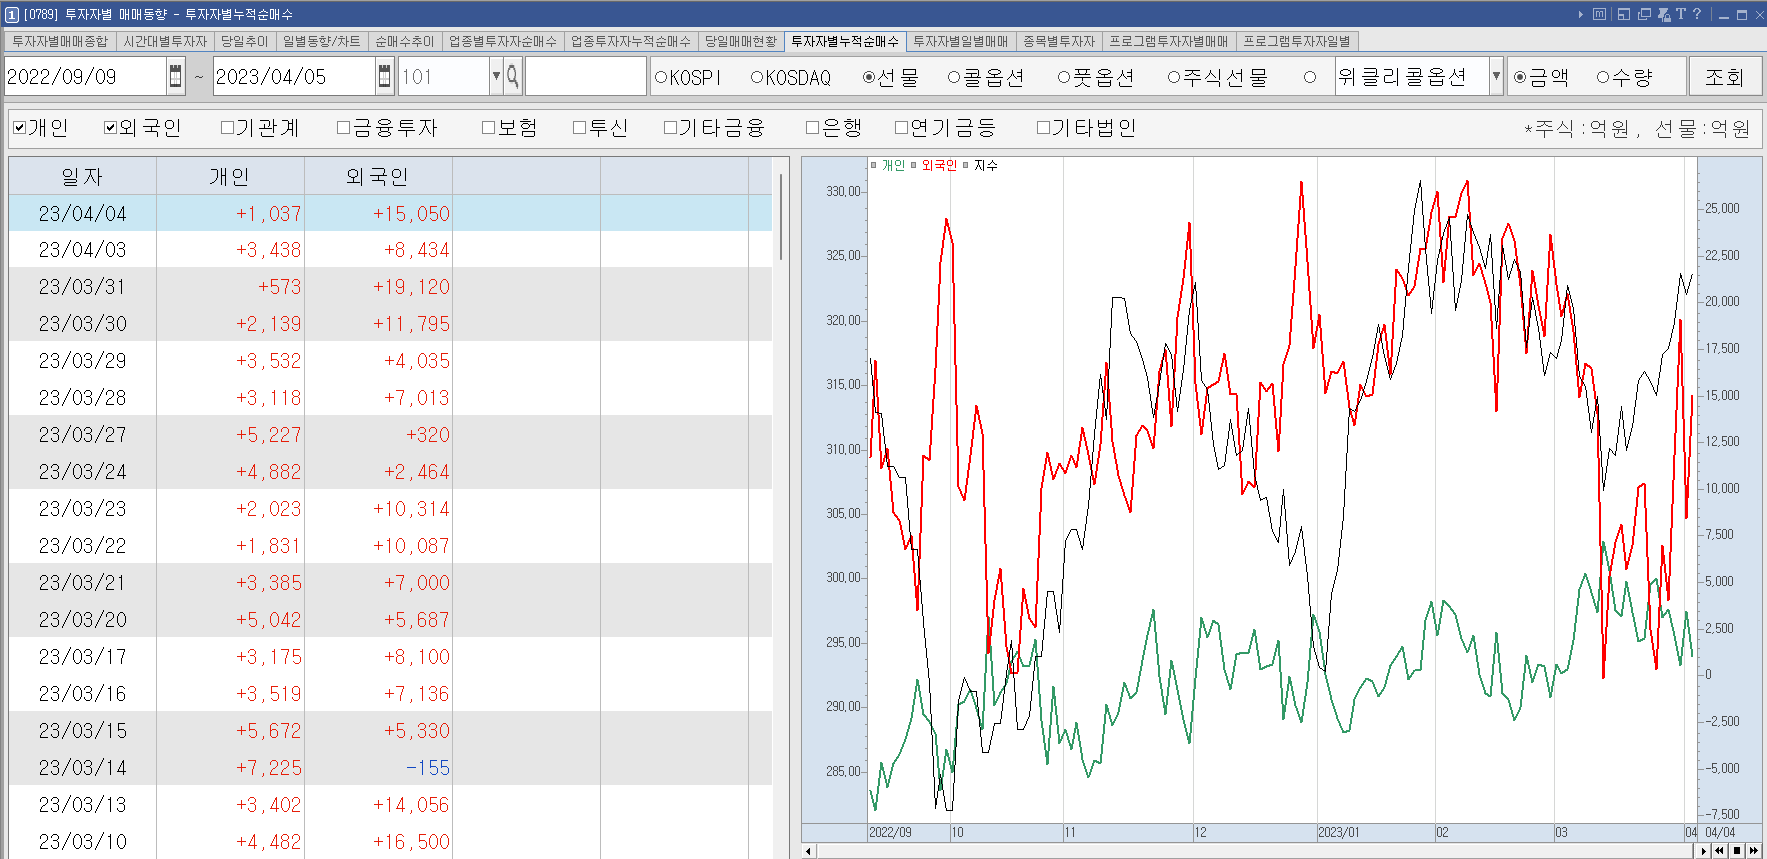This screenshot has height=859, width=1767.
Task: Open the start date calendar picker
Action: tap(176, 77)
